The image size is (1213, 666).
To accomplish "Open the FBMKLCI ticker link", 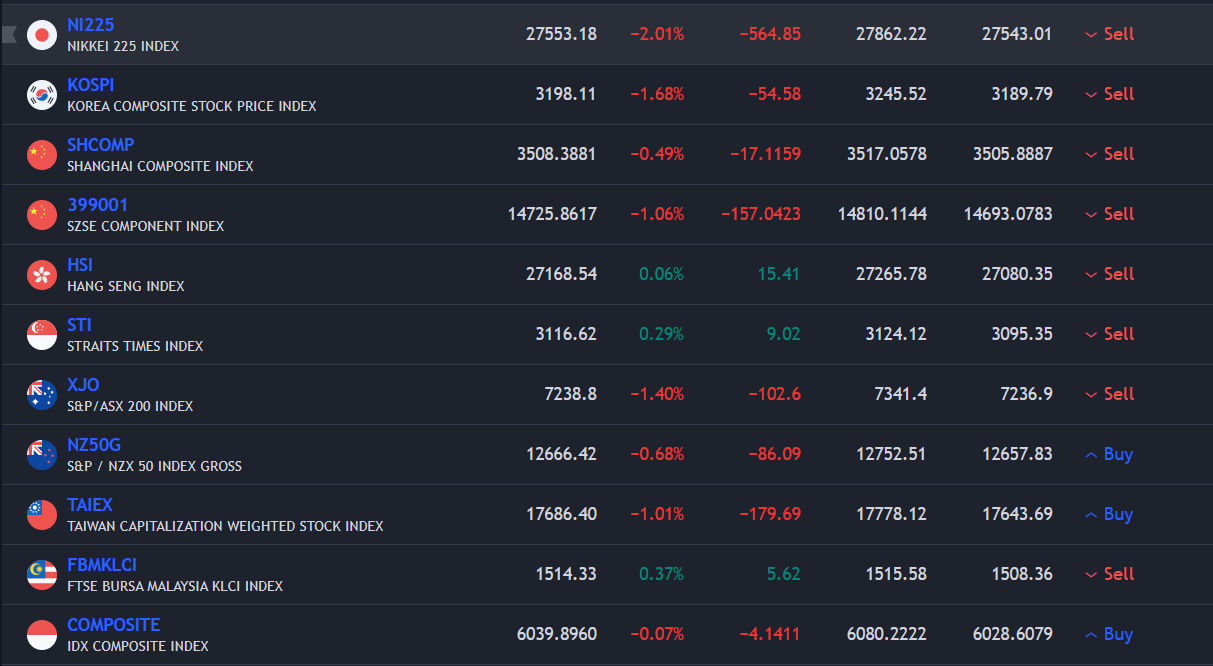I will 102,565.
